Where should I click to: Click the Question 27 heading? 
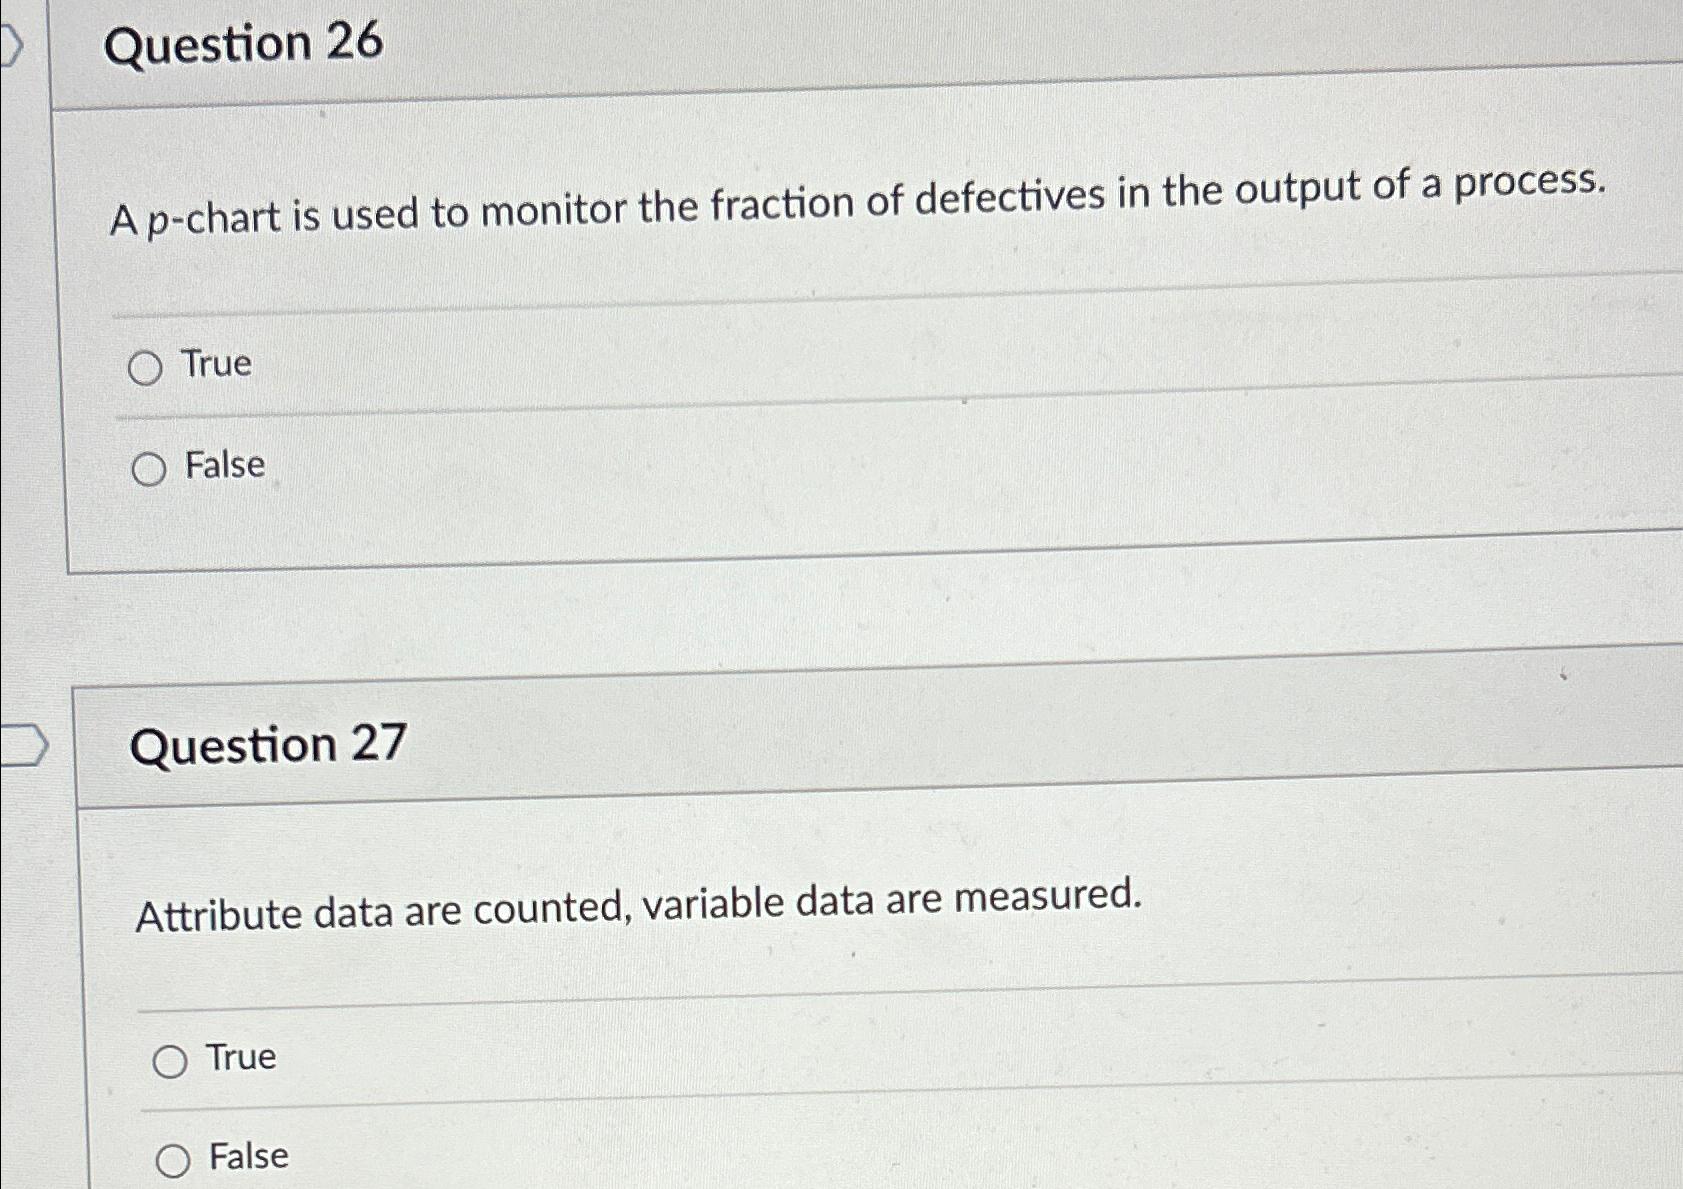coord(268,746)
